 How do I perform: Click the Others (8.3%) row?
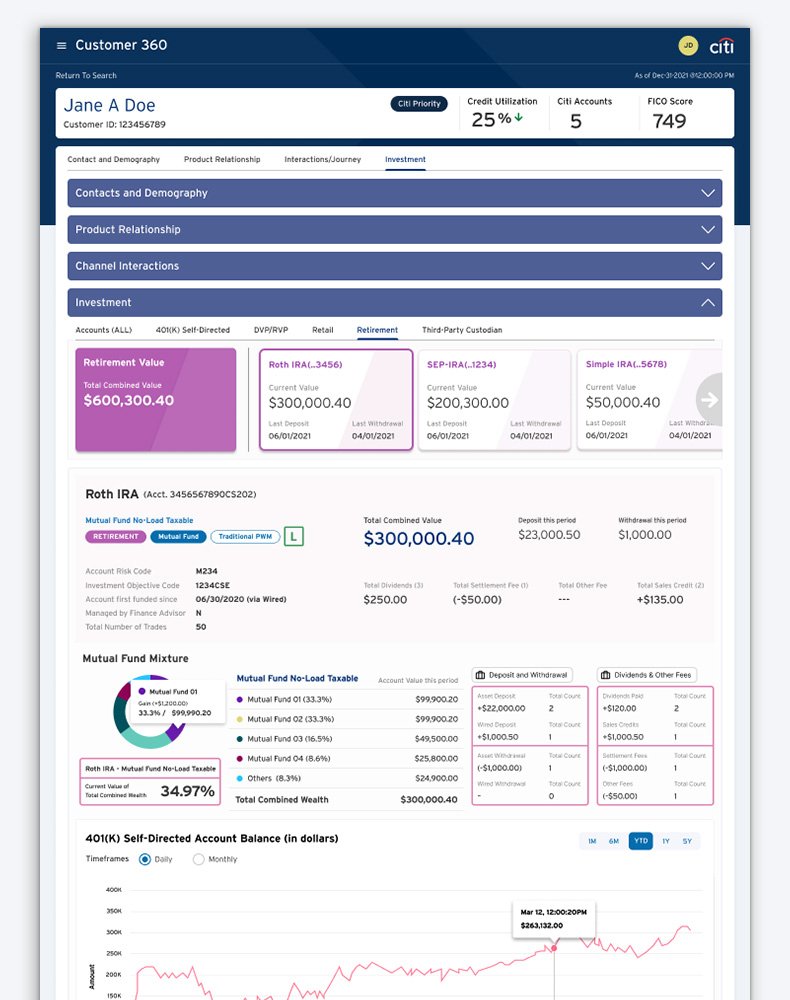[347, 779]
